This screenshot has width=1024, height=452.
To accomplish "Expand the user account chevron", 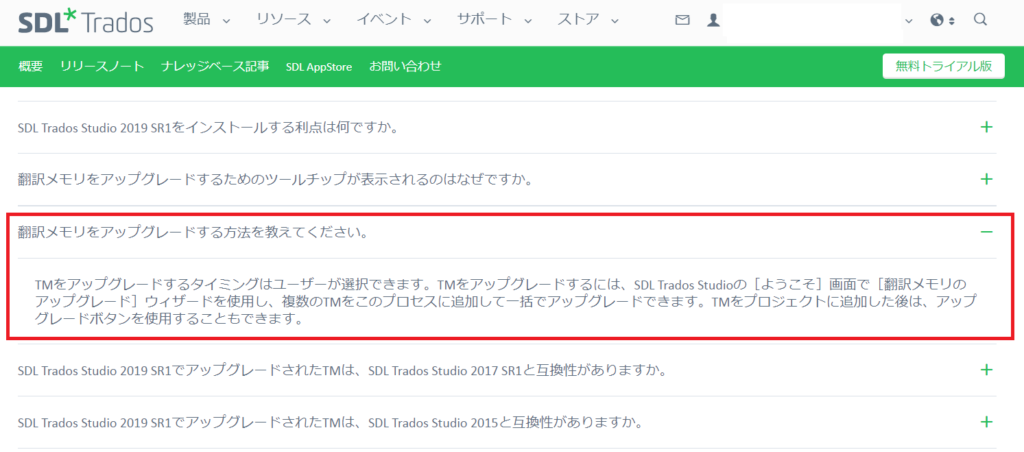I will coord(908,21).
